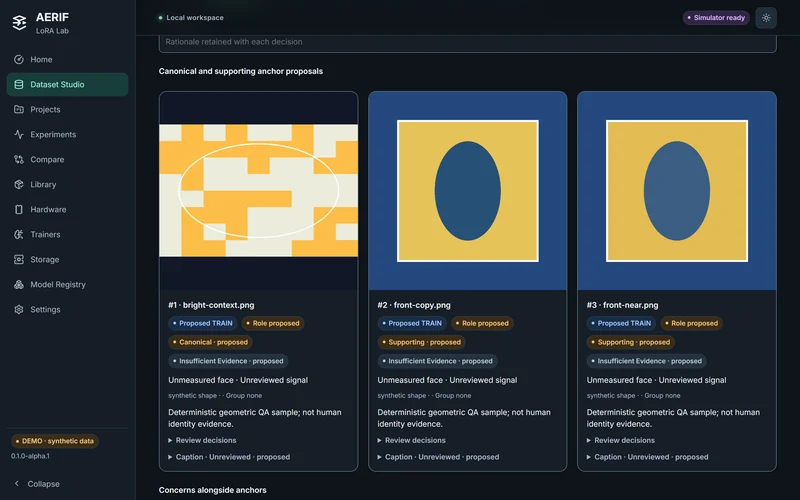
Task: Click the Library cube icon
Action: (19, 184)
